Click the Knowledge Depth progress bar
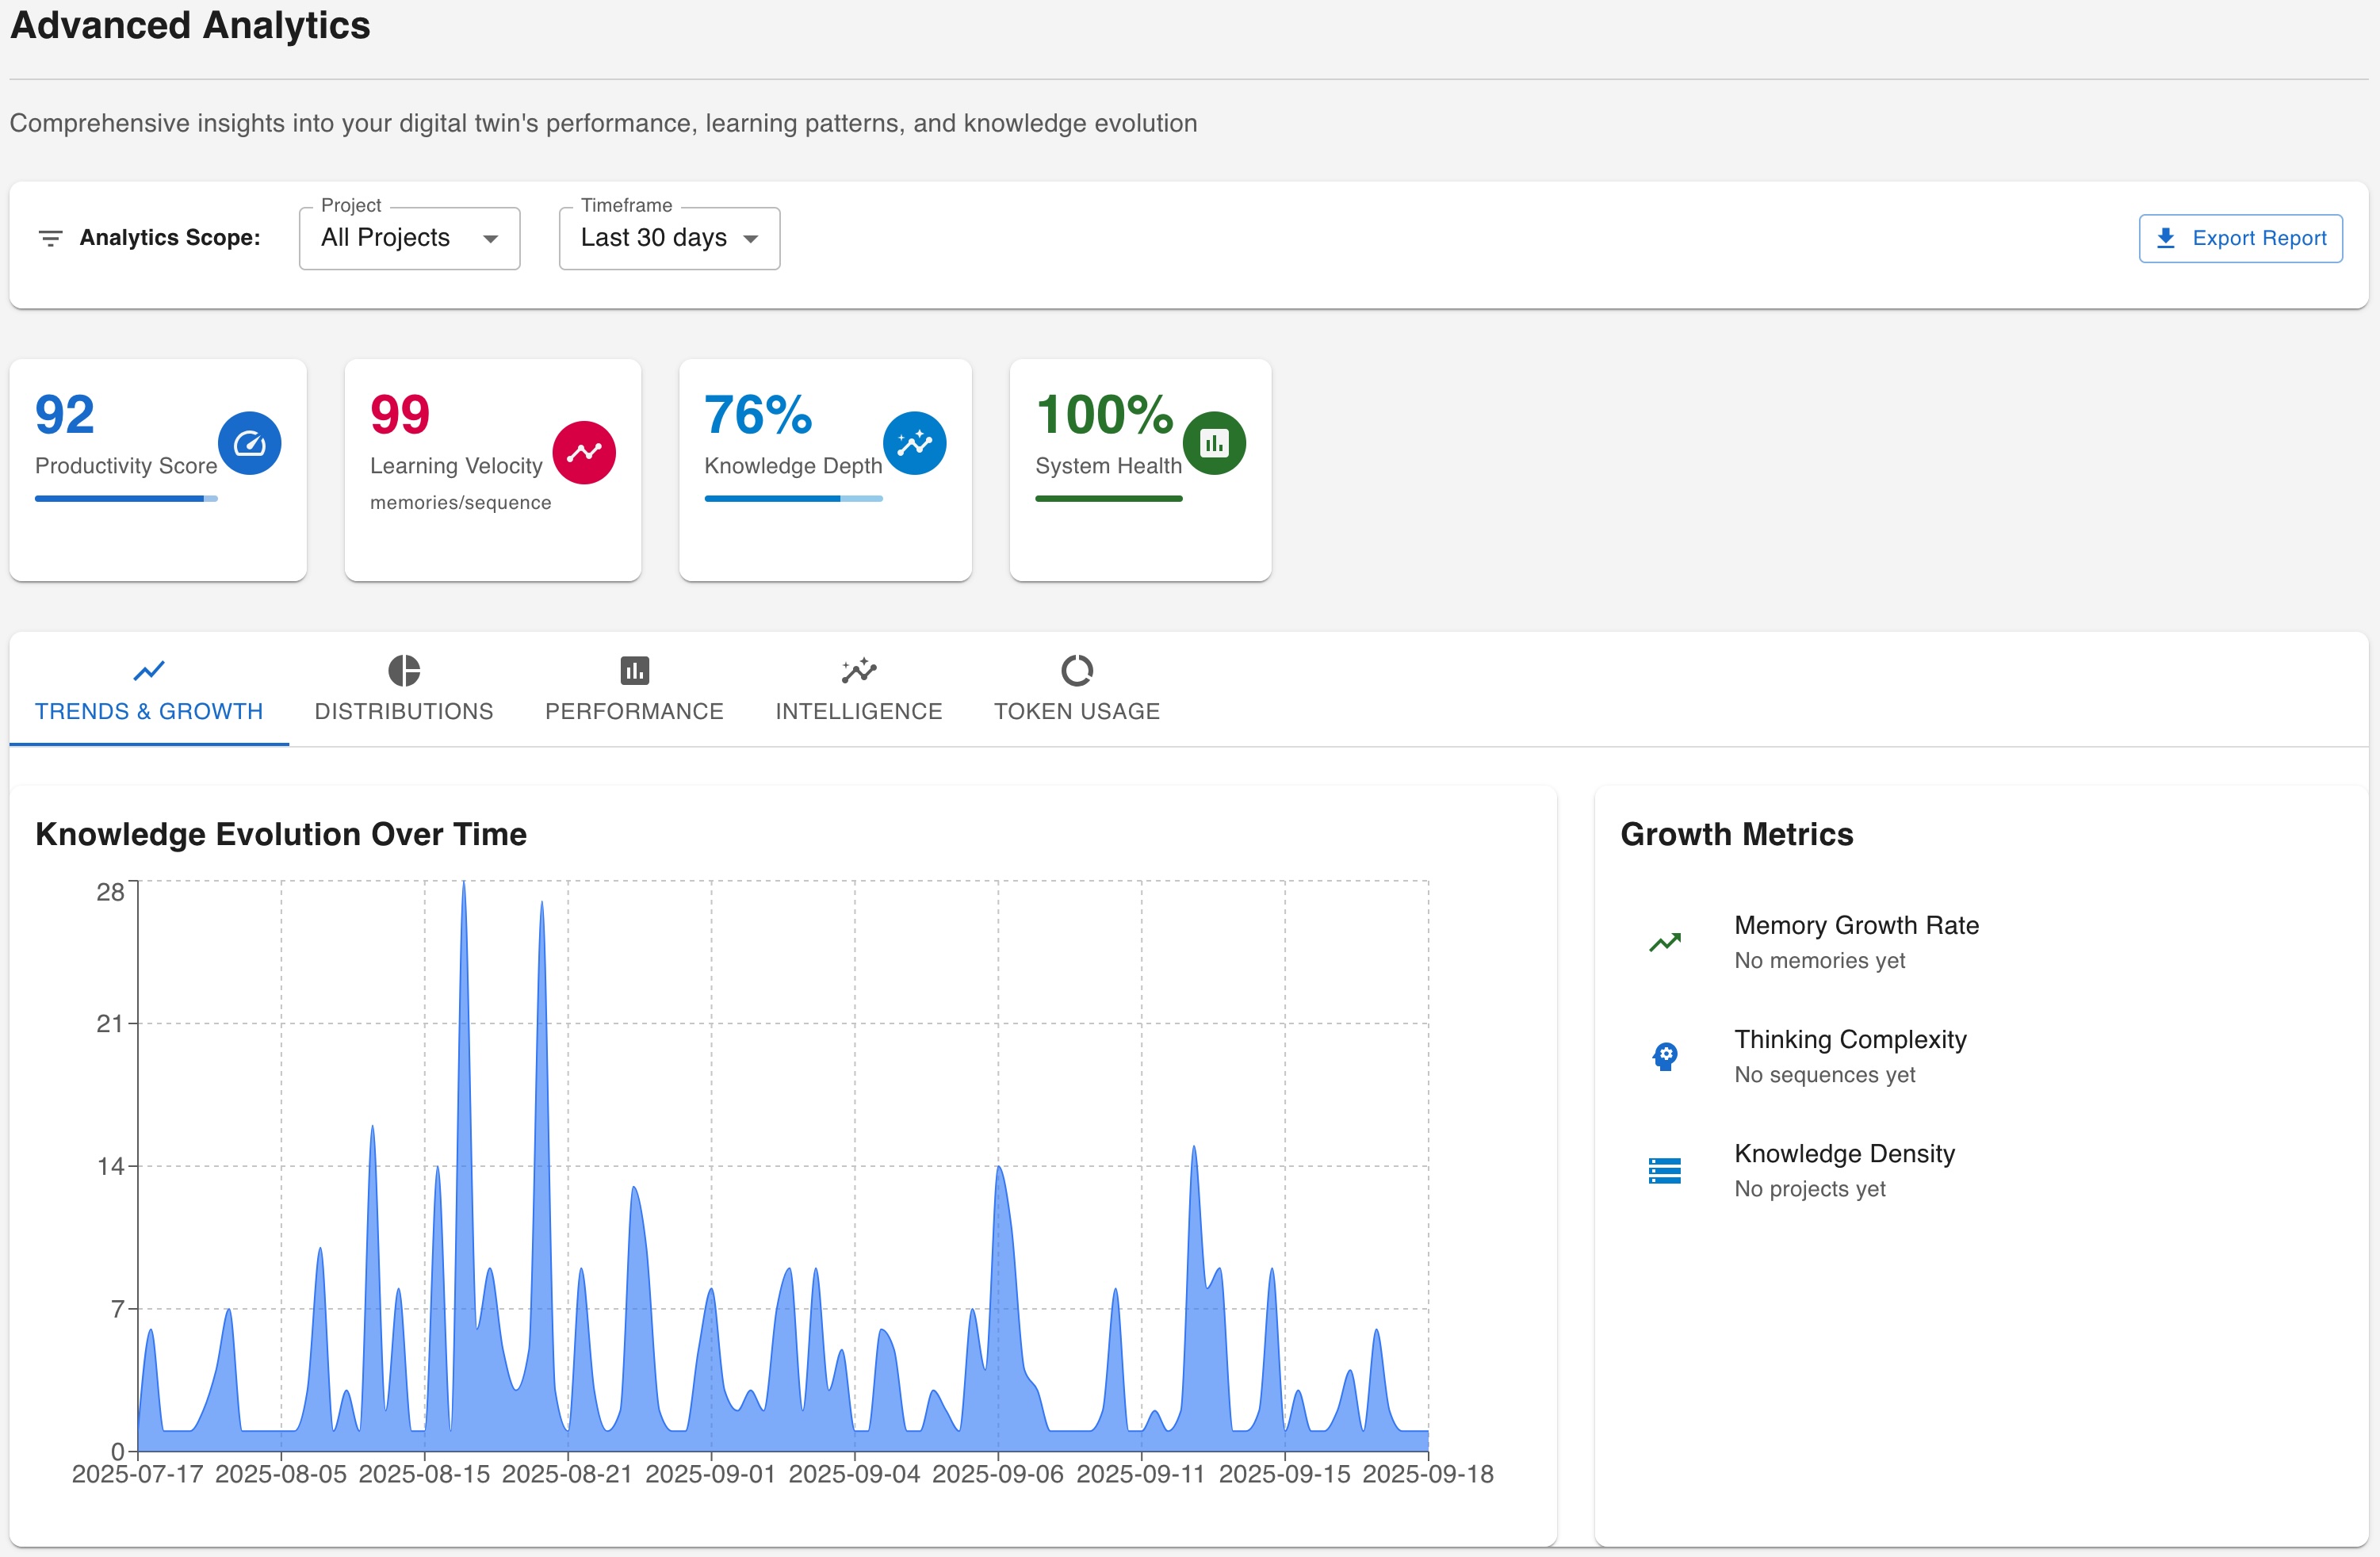 [x=793, y=498]
